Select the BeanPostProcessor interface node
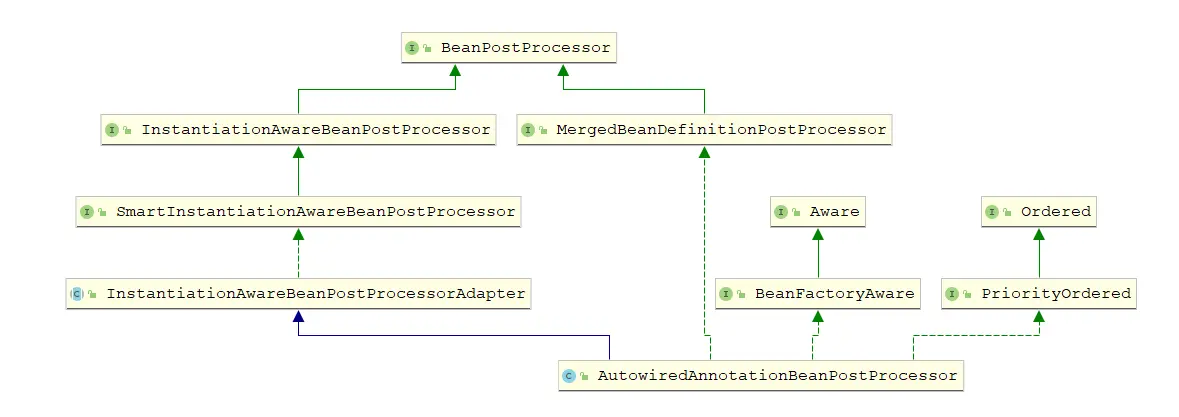1179x417 pixels. tap(510, 47)
